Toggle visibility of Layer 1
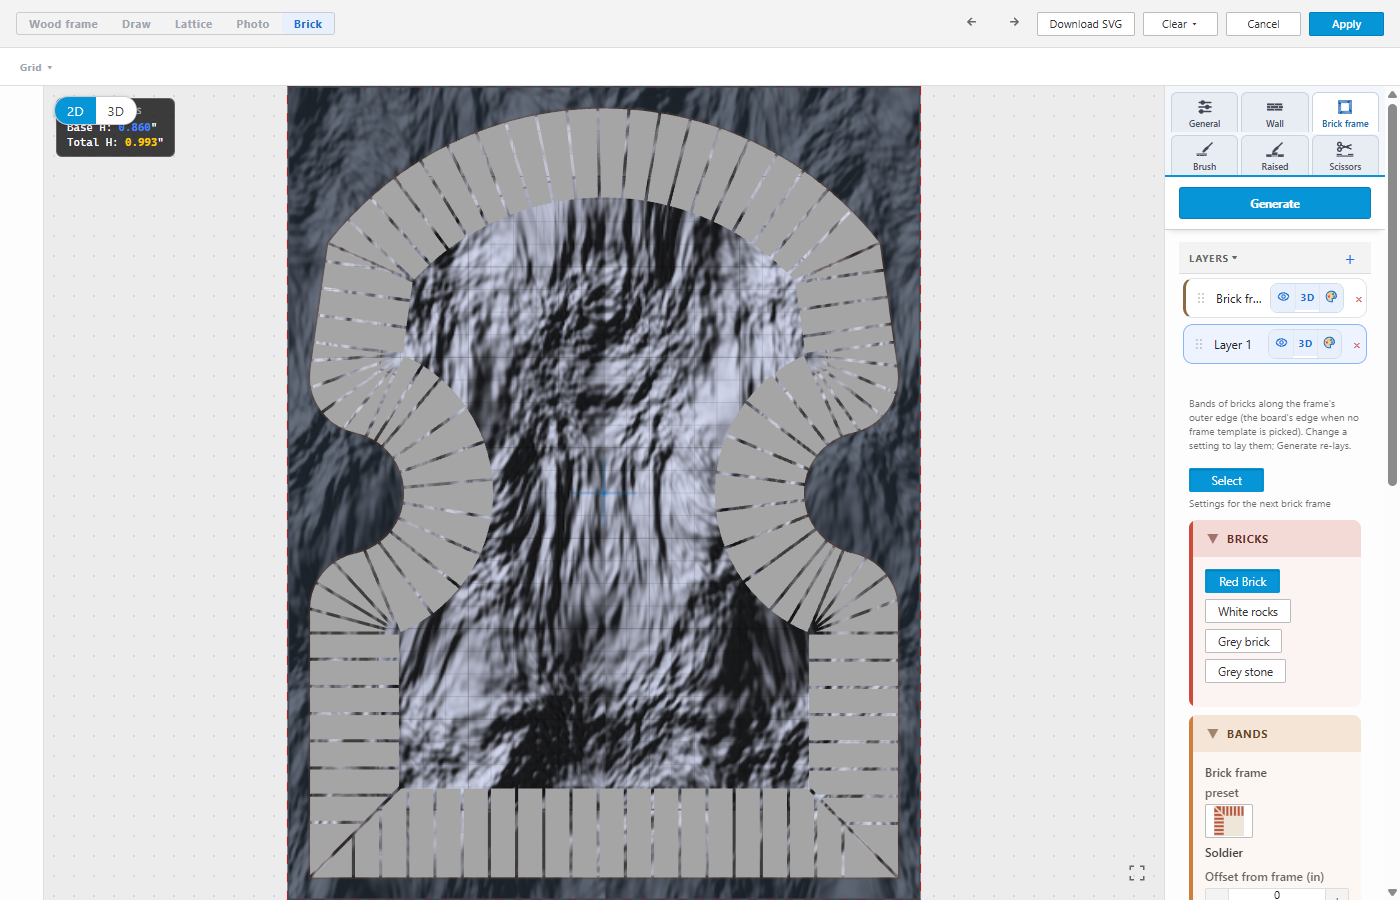Screen dimensions: 1400x900 pyautogui.click(x=1281, y=343)
